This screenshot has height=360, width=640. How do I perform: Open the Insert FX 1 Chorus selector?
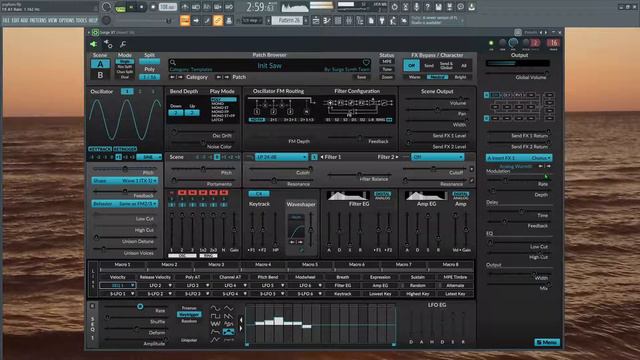(x=518, y=158)
